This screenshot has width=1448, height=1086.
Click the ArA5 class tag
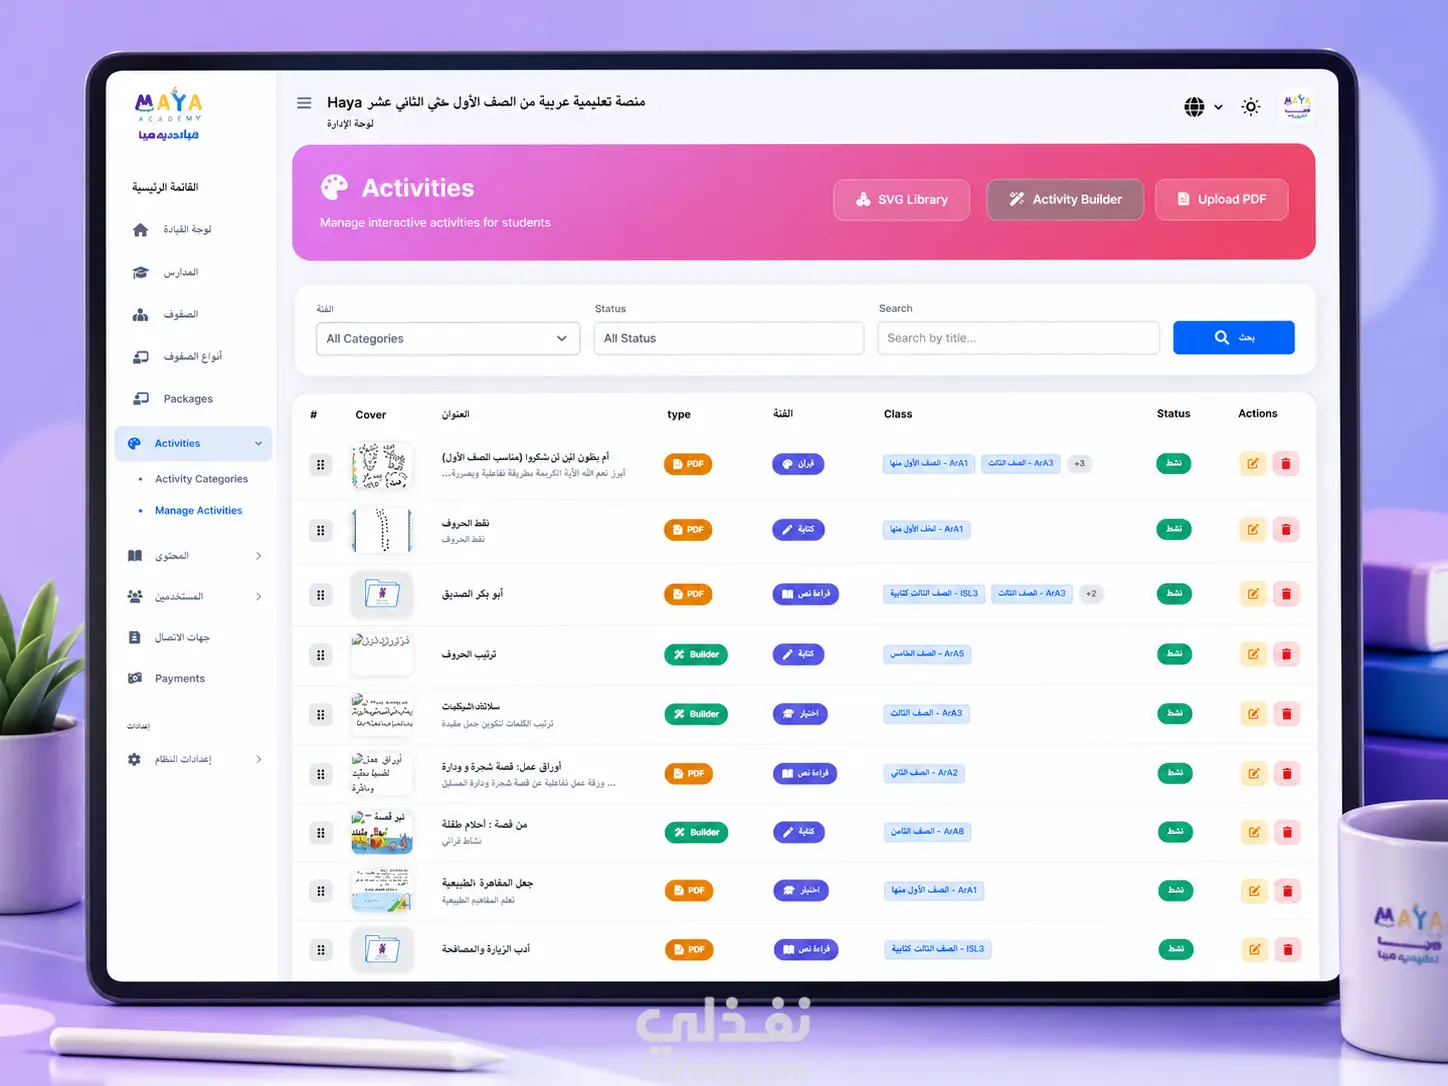(x=928, y=654)
